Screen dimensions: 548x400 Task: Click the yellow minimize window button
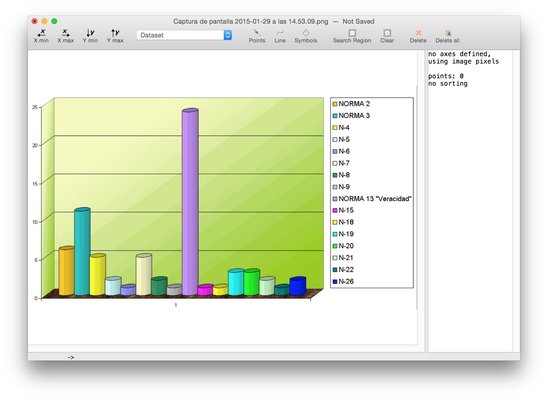44,21
